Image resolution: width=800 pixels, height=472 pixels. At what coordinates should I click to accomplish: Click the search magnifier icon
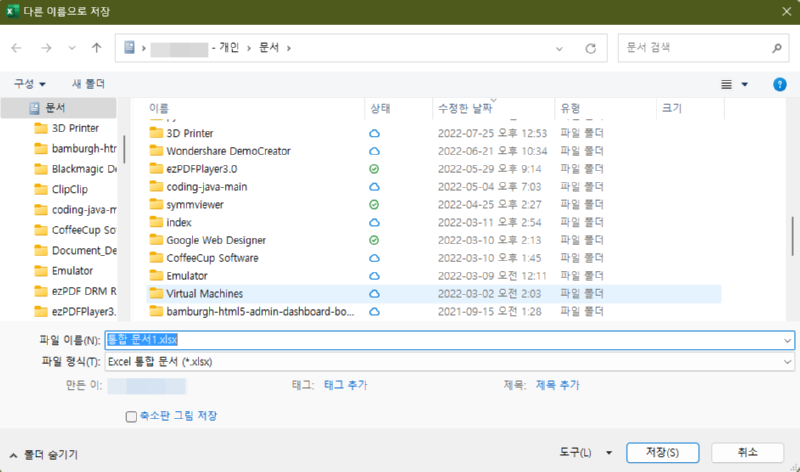pyautogui.click(x=777, y=47)
